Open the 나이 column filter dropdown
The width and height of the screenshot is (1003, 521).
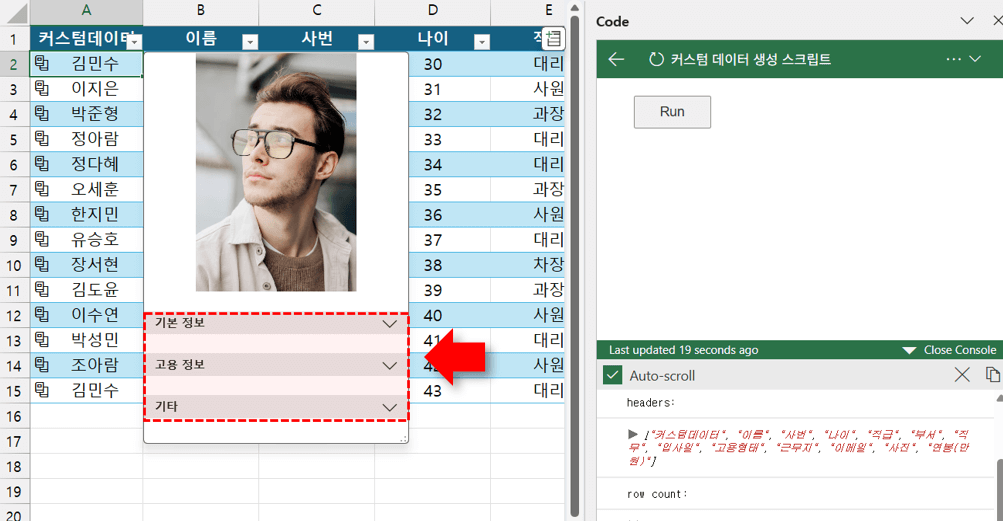click(x=482, y=41)
